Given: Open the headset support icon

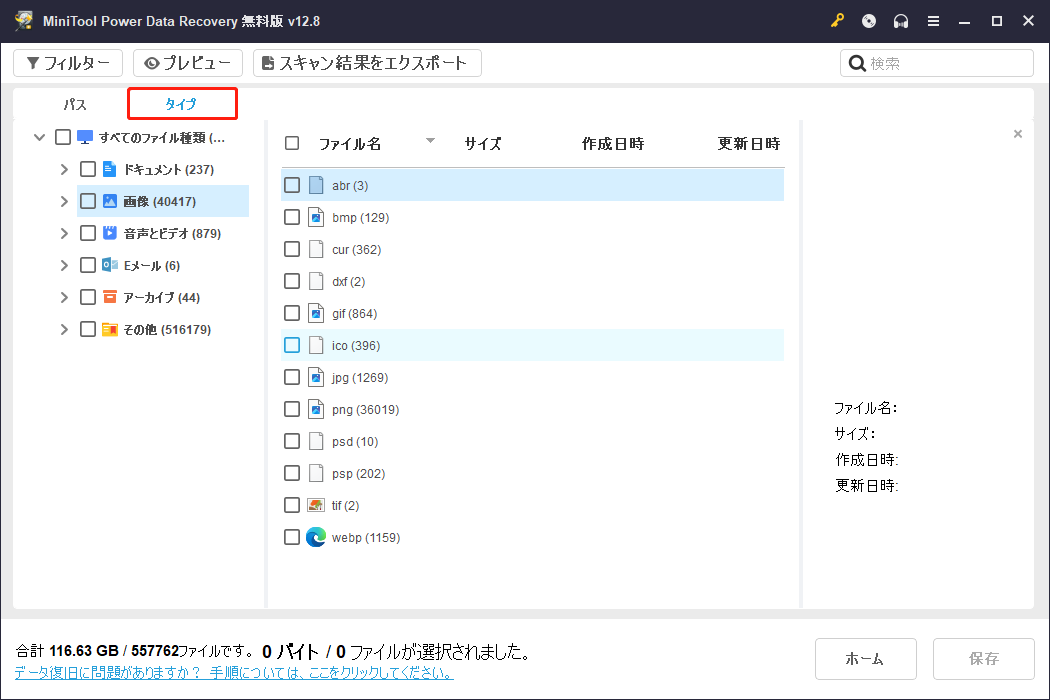Looking at the screenshot, I should click(x=900, y=20).
